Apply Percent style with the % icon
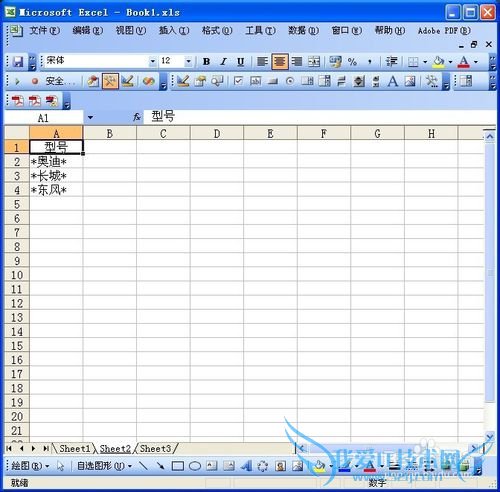The width and height of the screenshot is (500, 492). coord(352,62)
